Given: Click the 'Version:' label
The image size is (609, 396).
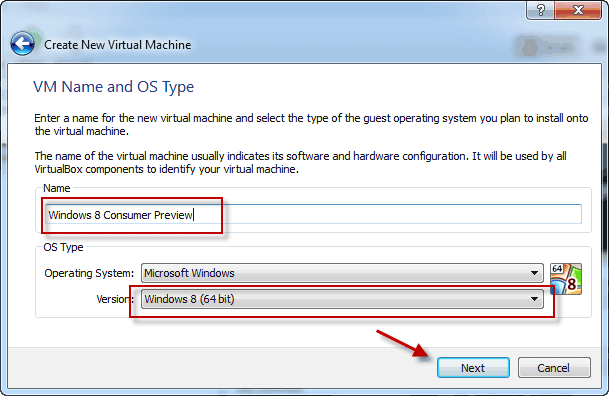Looking at the screenshot, I should click(x=115, y=299).
